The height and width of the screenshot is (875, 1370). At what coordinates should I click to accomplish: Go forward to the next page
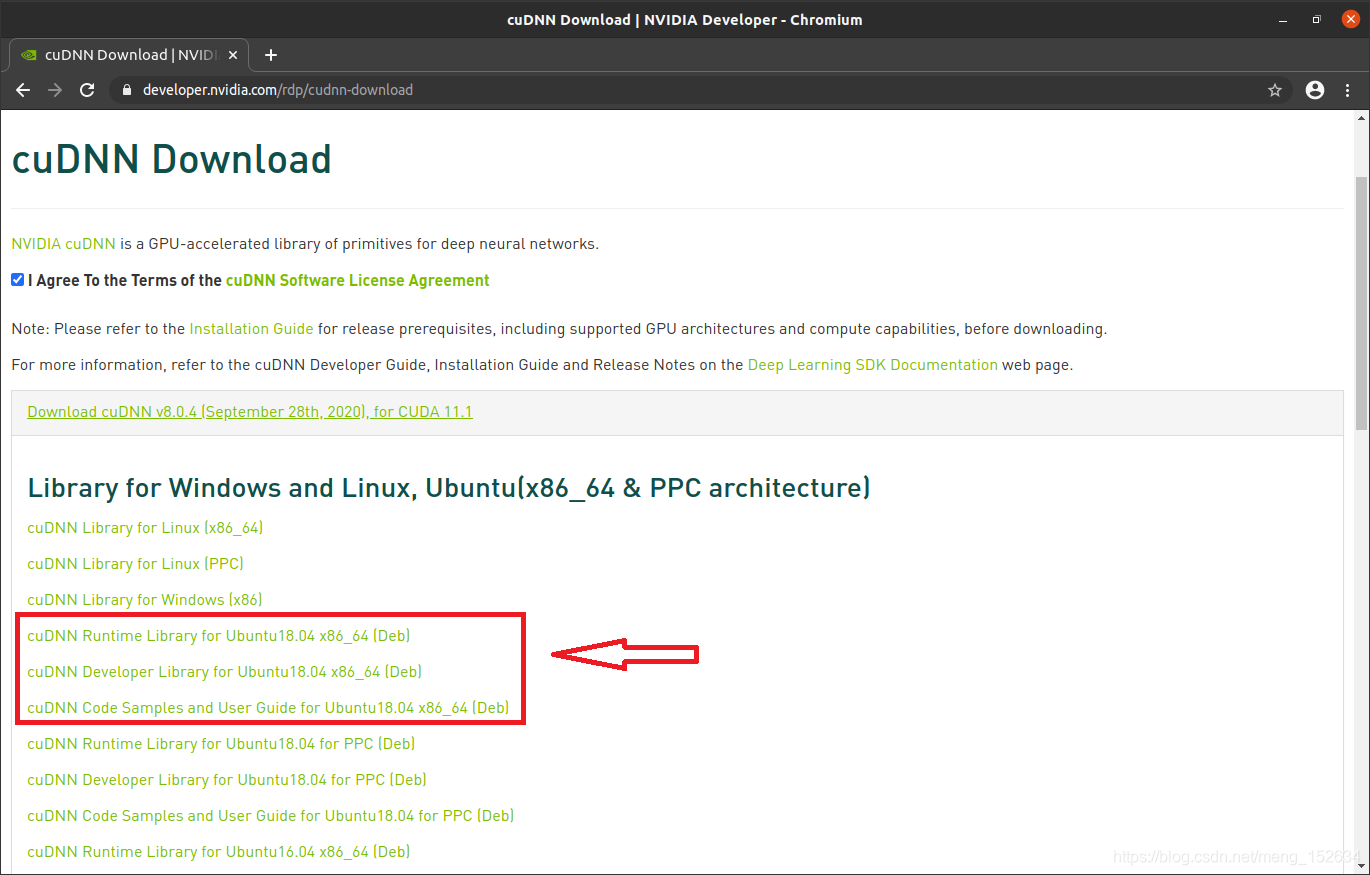[x=55, y=90]
